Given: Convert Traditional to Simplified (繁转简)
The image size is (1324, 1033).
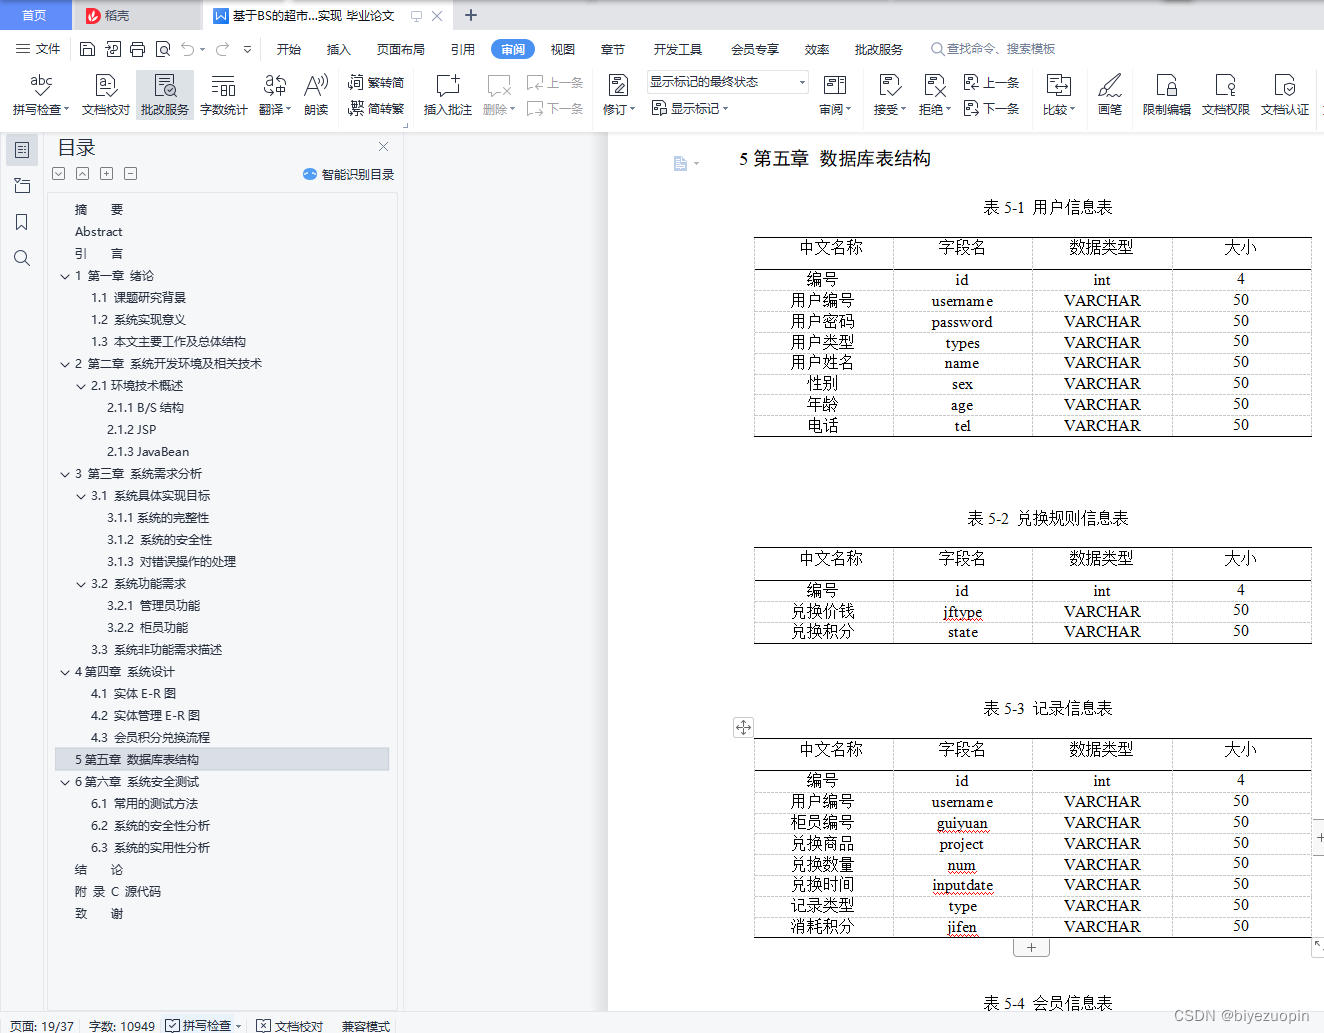Looking at the screenshot, I should tap(376, 82).
